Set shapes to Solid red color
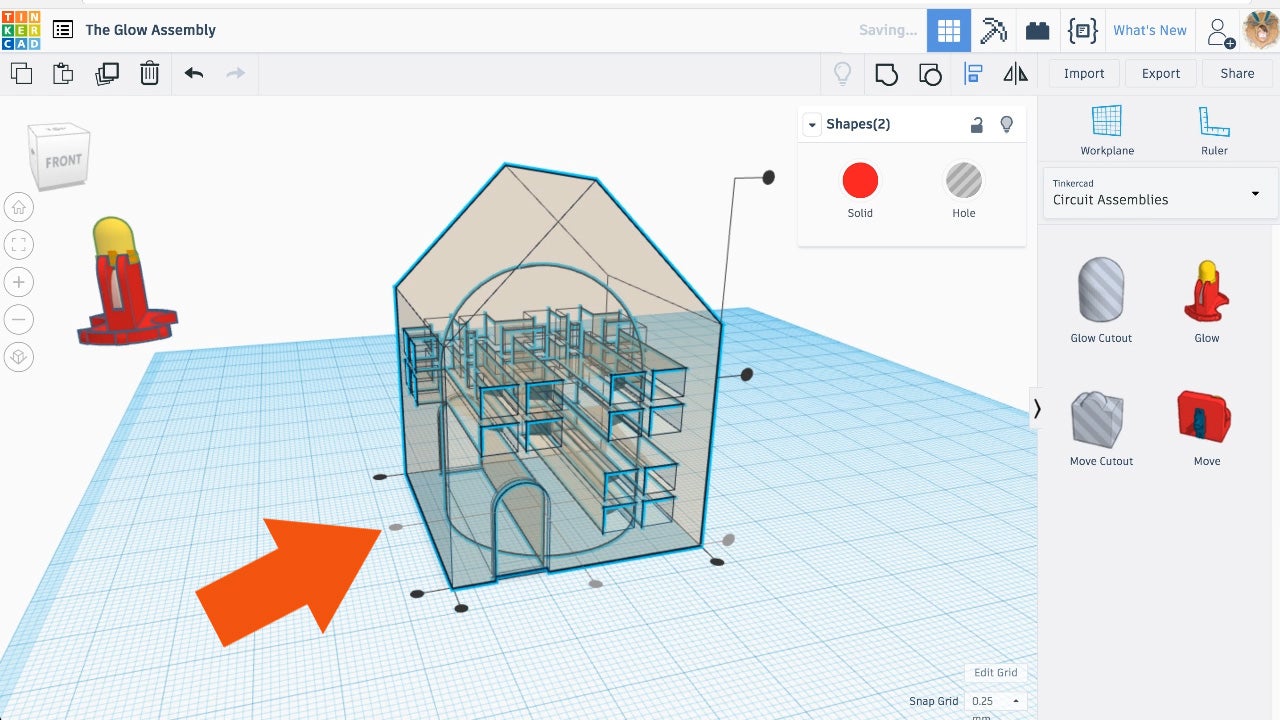 (860, 181)
